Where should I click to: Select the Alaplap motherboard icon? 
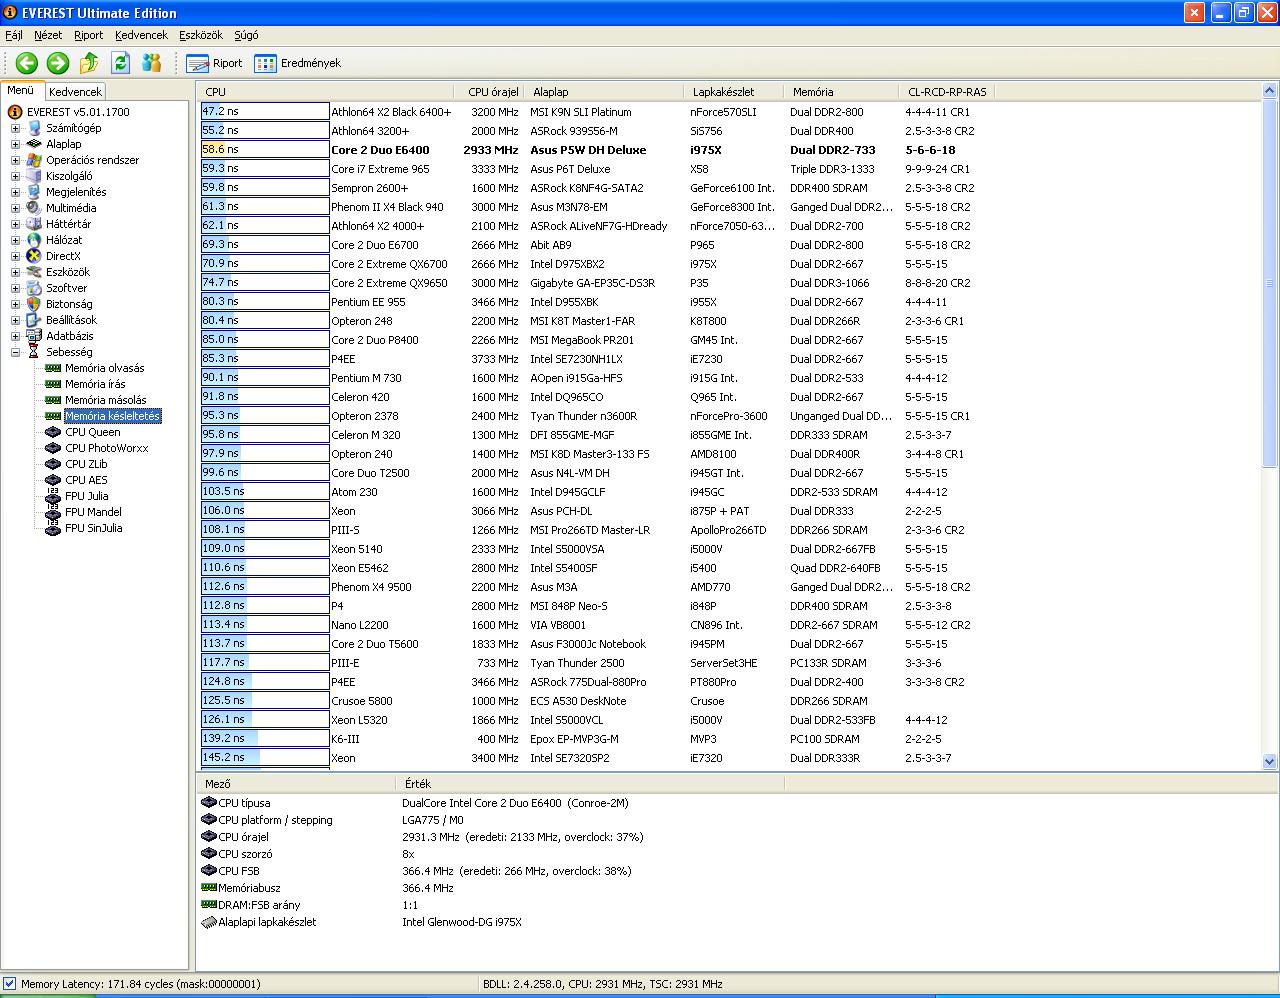(34, 144)
